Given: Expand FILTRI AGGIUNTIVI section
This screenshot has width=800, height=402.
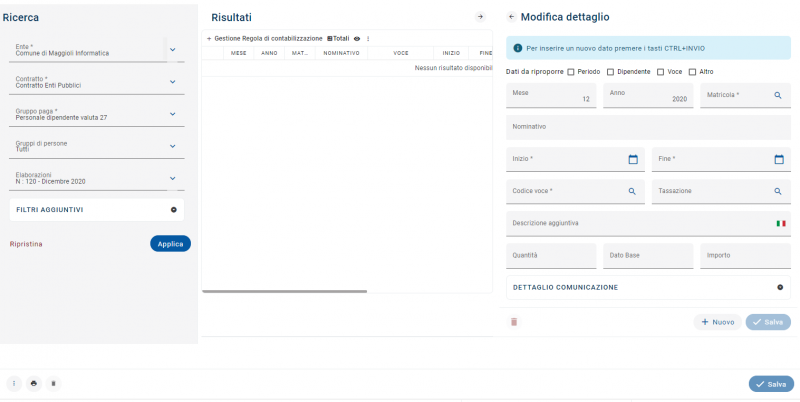Looking at the screenshot, I should [x=96, y=210].
